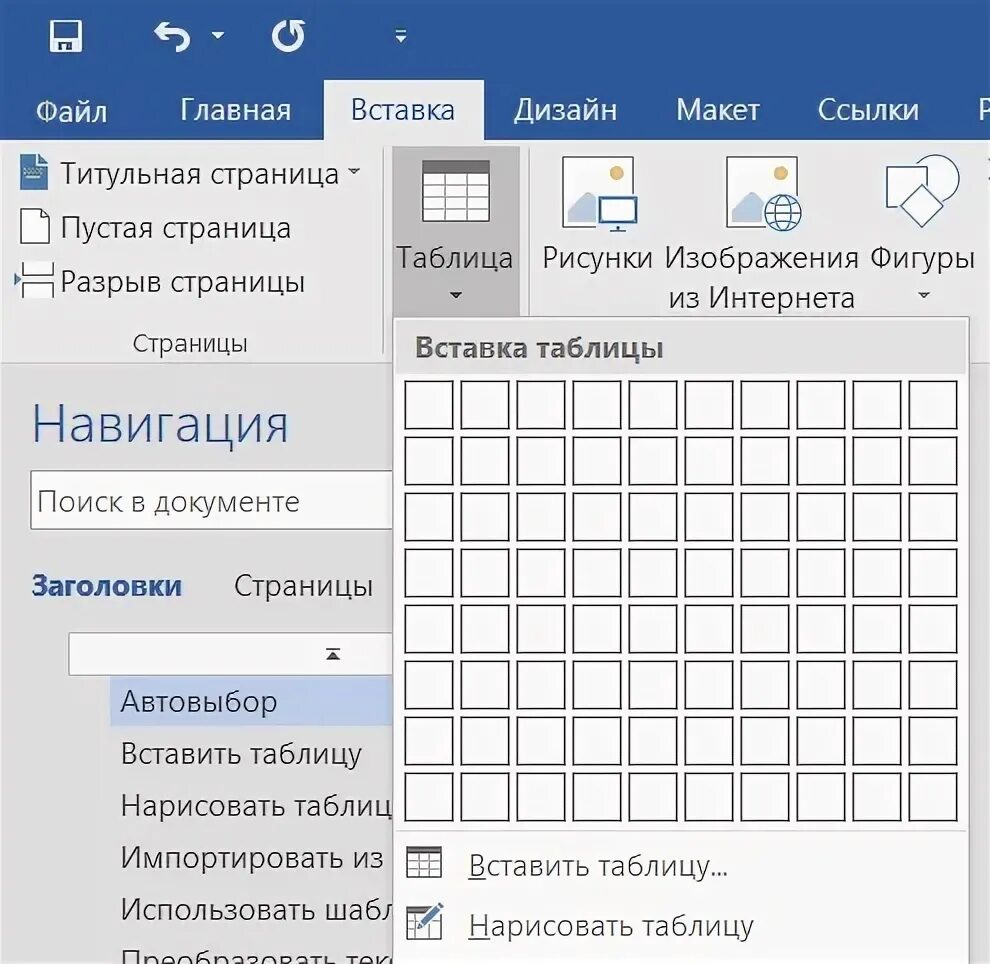990x964 pixels.
Task: Click the top-left cell of table grid
Action: (x=429, y=405)
